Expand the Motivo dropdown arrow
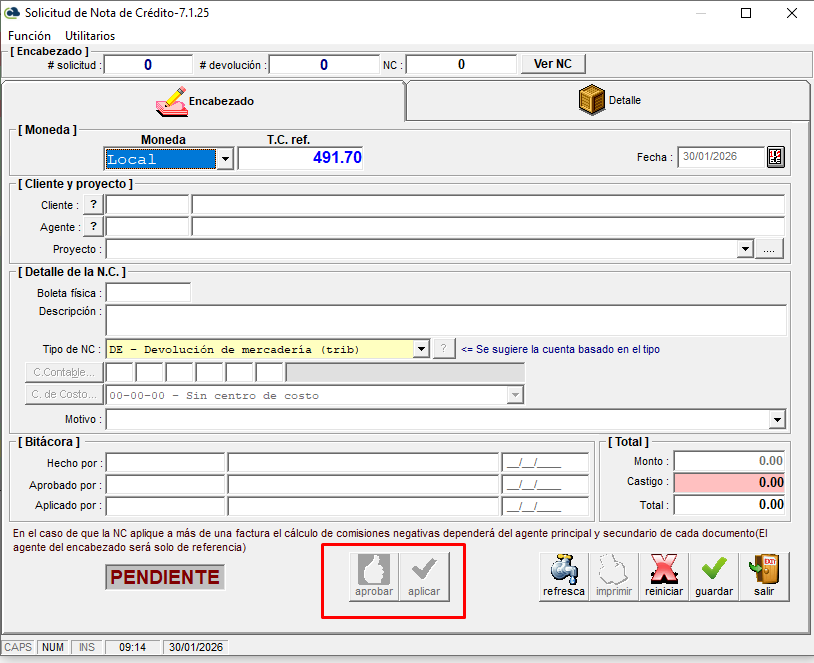Image resolution: width=814 pixels, height=663 pixels. (x=777, y=419)
